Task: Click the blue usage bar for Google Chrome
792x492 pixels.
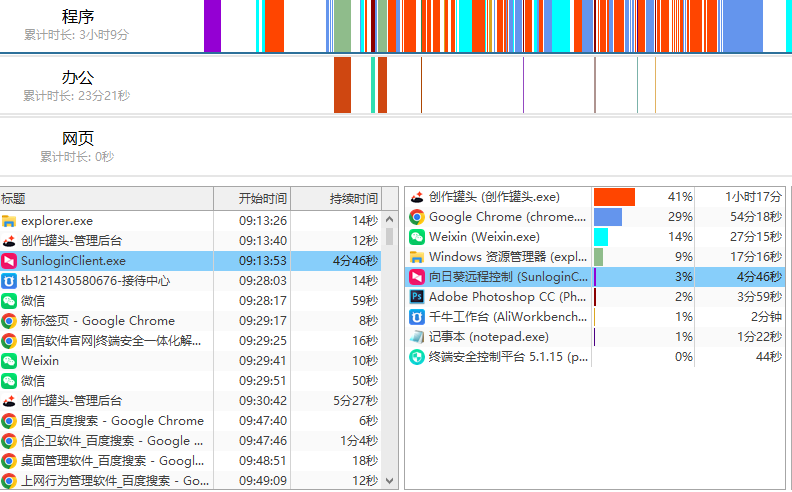Action: (x=608, y=217)
